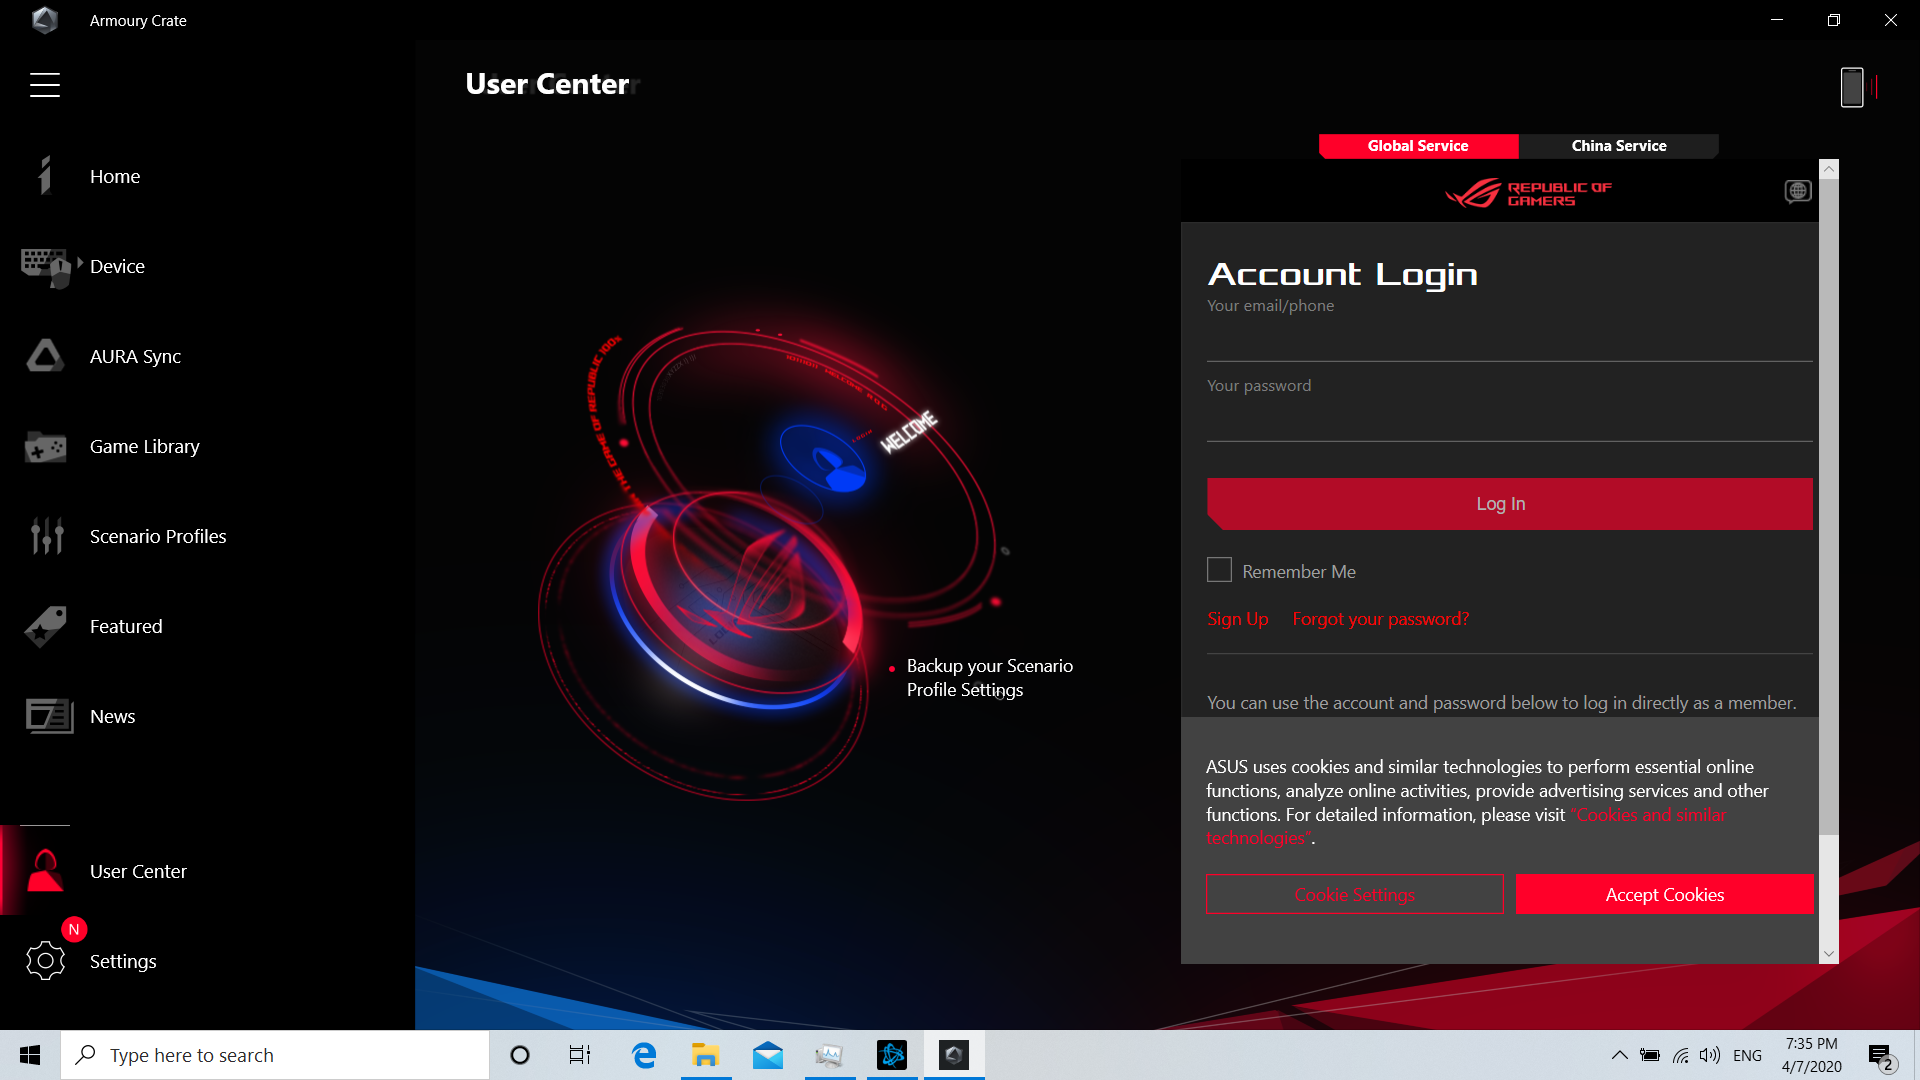Select the Scenario Profiles menu label

click(158, 537)
